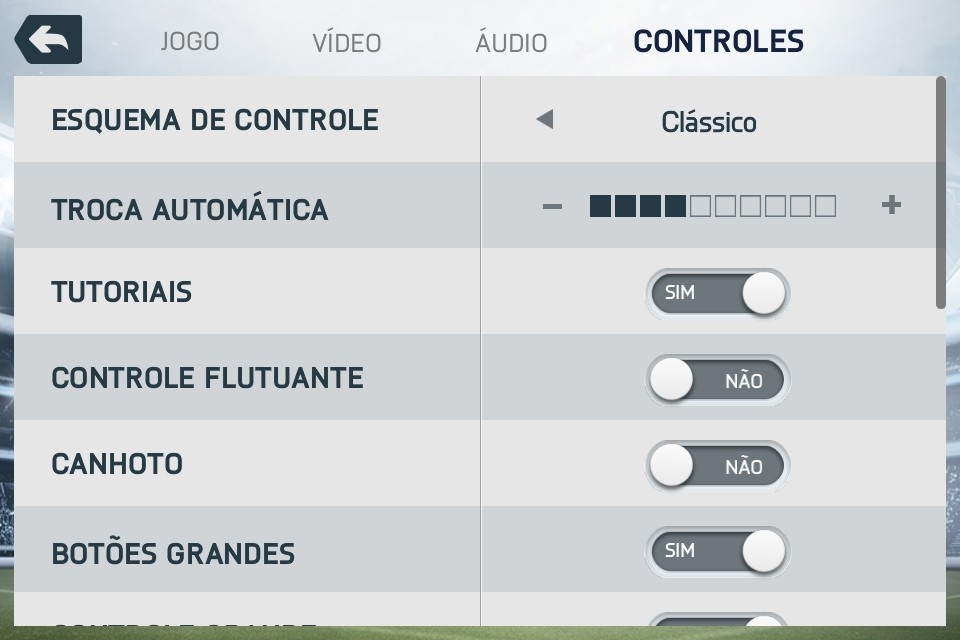This screenshot has width=960, height=640.
Task: Tap the back arrow icon
Action: point(47,40)
